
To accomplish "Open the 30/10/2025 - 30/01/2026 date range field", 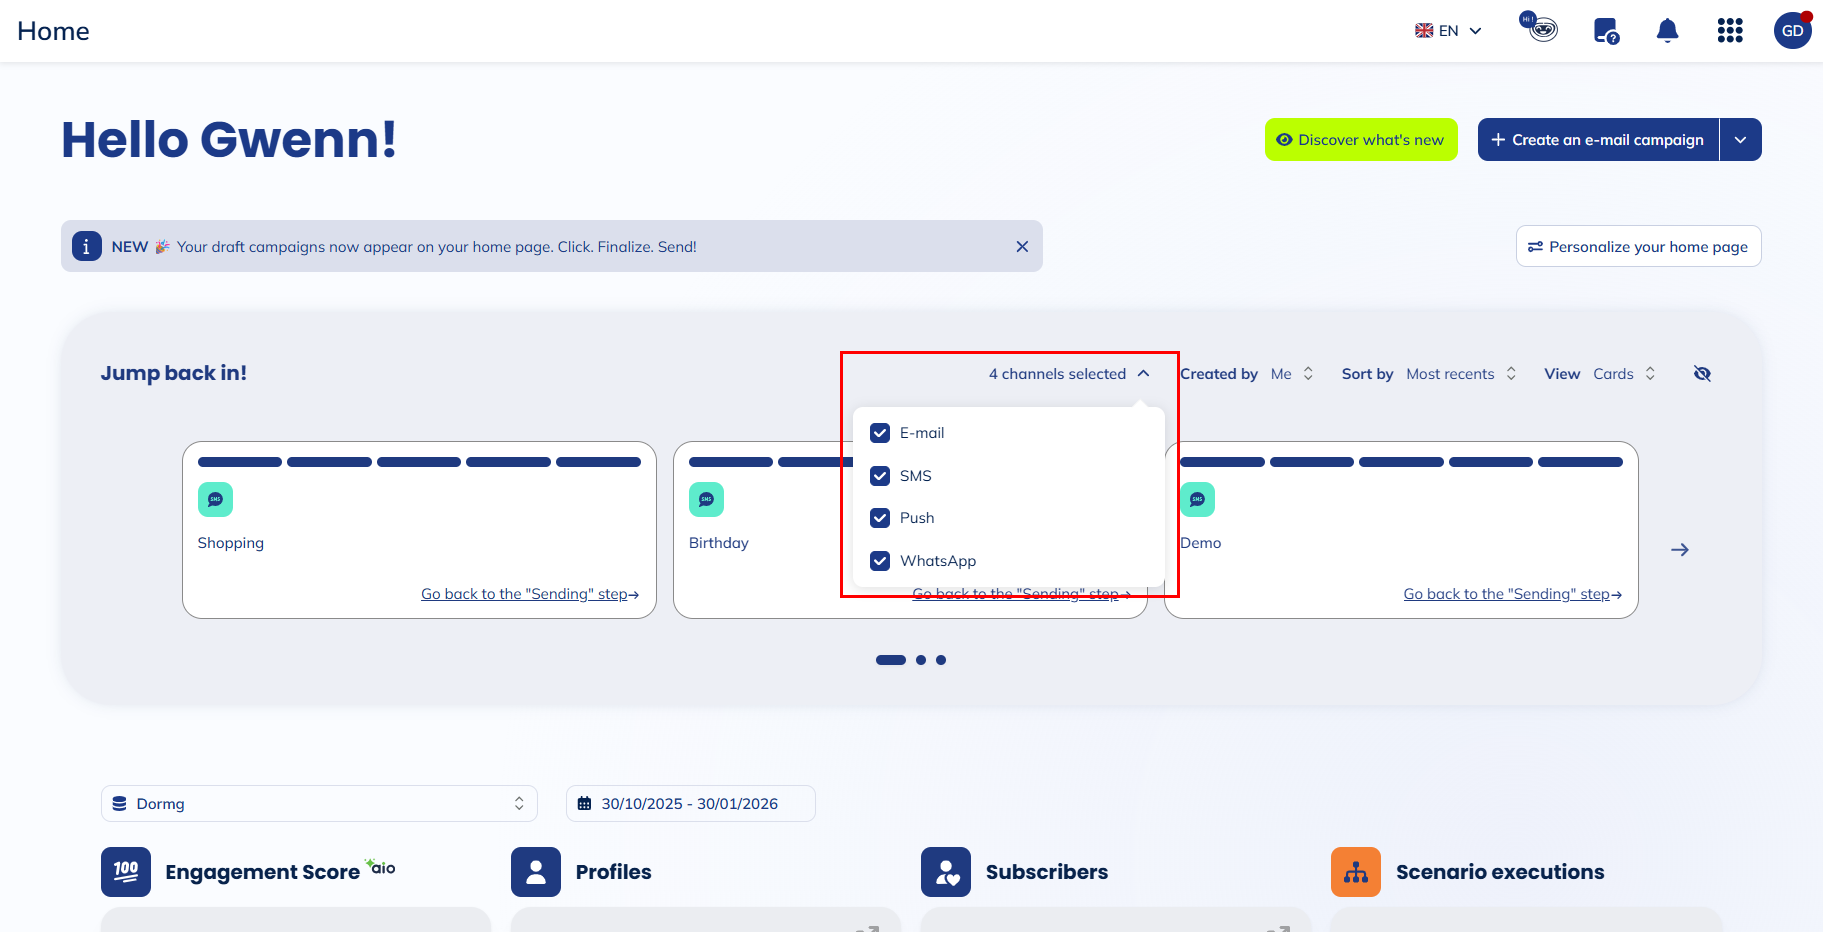I will pos(690,804).
